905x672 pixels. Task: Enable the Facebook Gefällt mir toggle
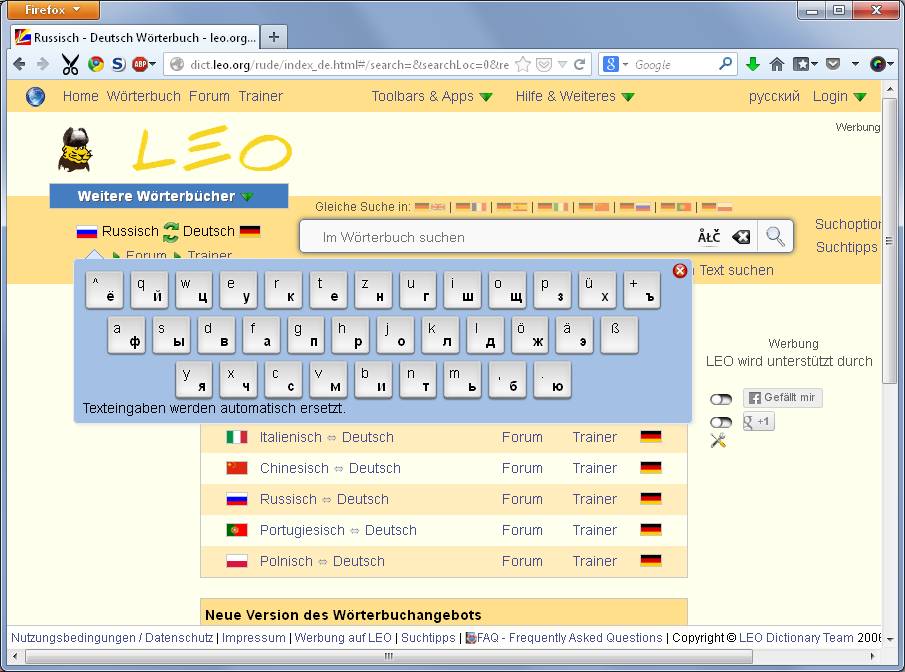(x=721, y=398)
